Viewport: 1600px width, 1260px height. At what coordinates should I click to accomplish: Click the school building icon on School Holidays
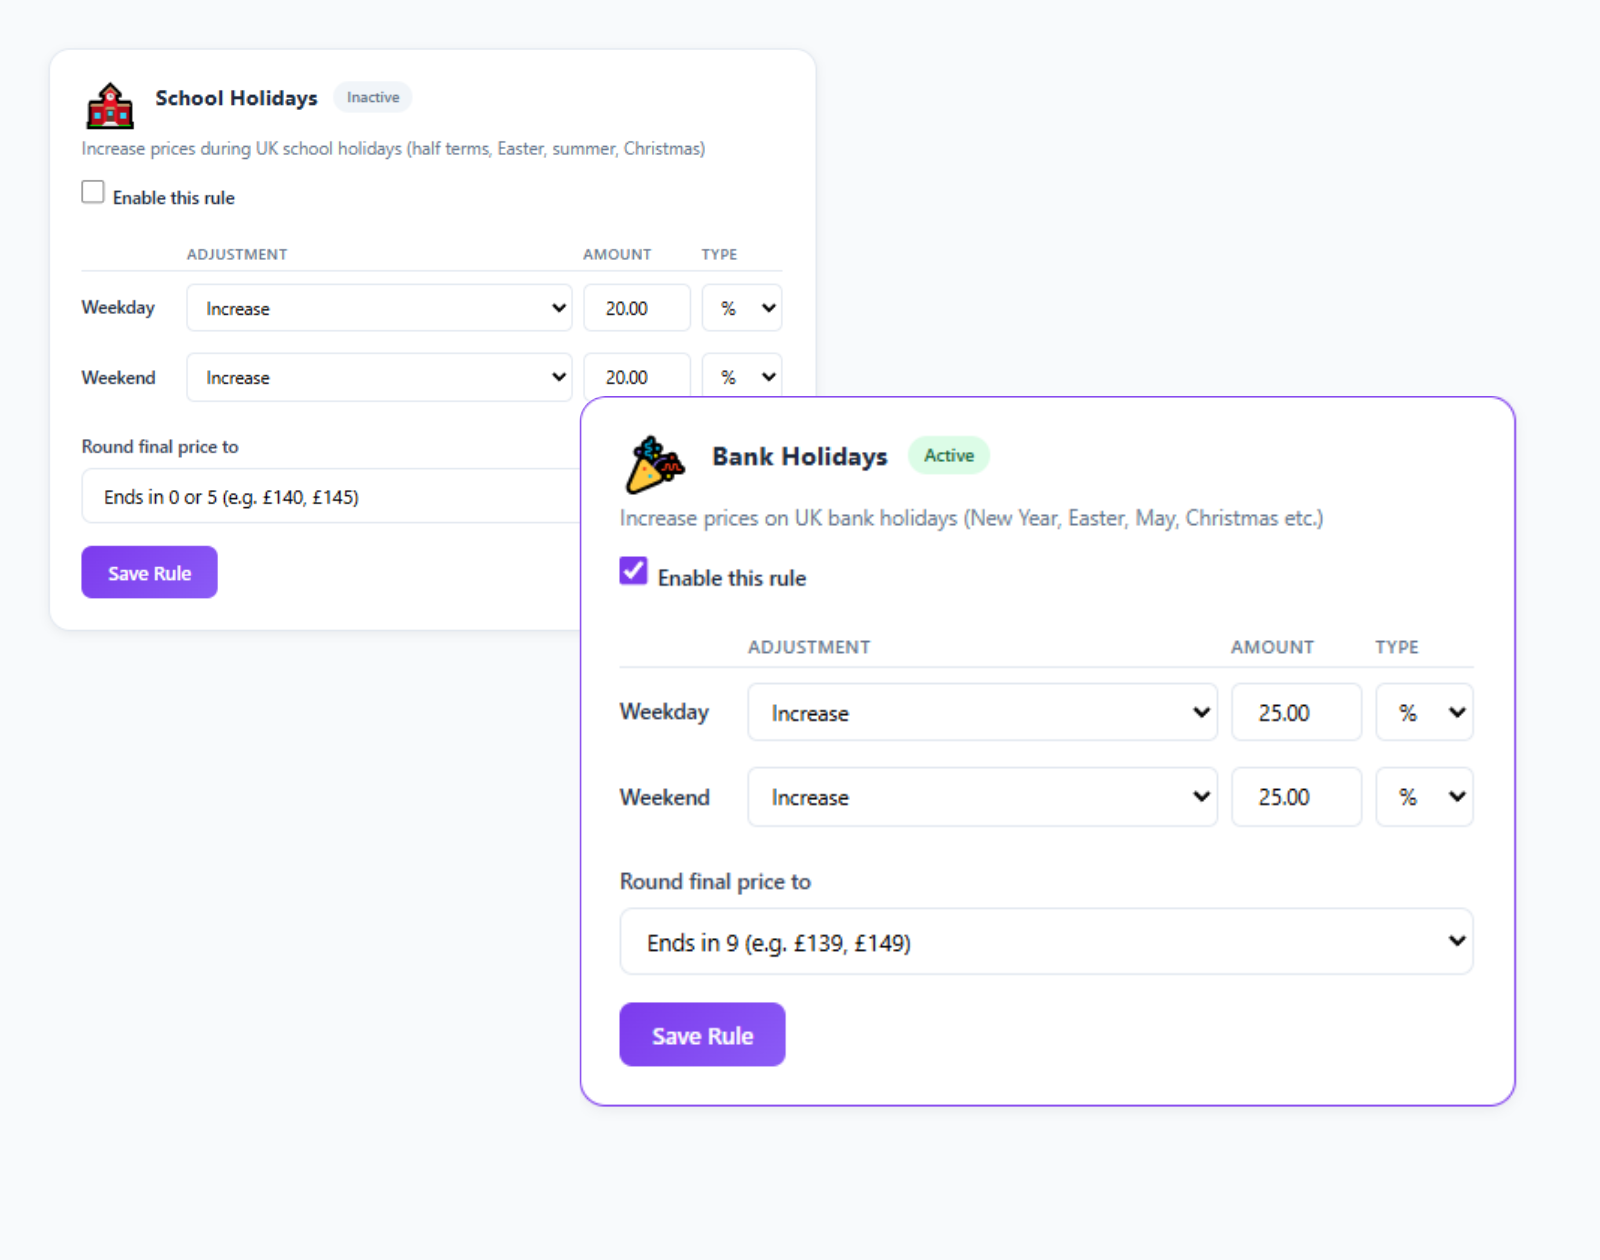pyautogui.click(x=110, y=105)
